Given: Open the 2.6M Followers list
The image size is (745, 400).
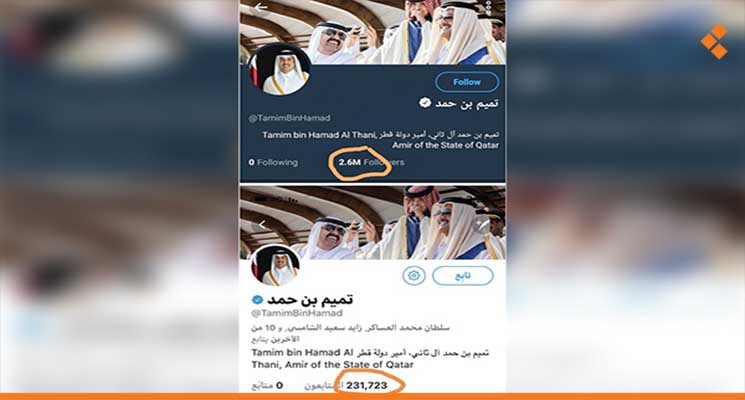Looking at the screenshot, I should pos(371,162).
